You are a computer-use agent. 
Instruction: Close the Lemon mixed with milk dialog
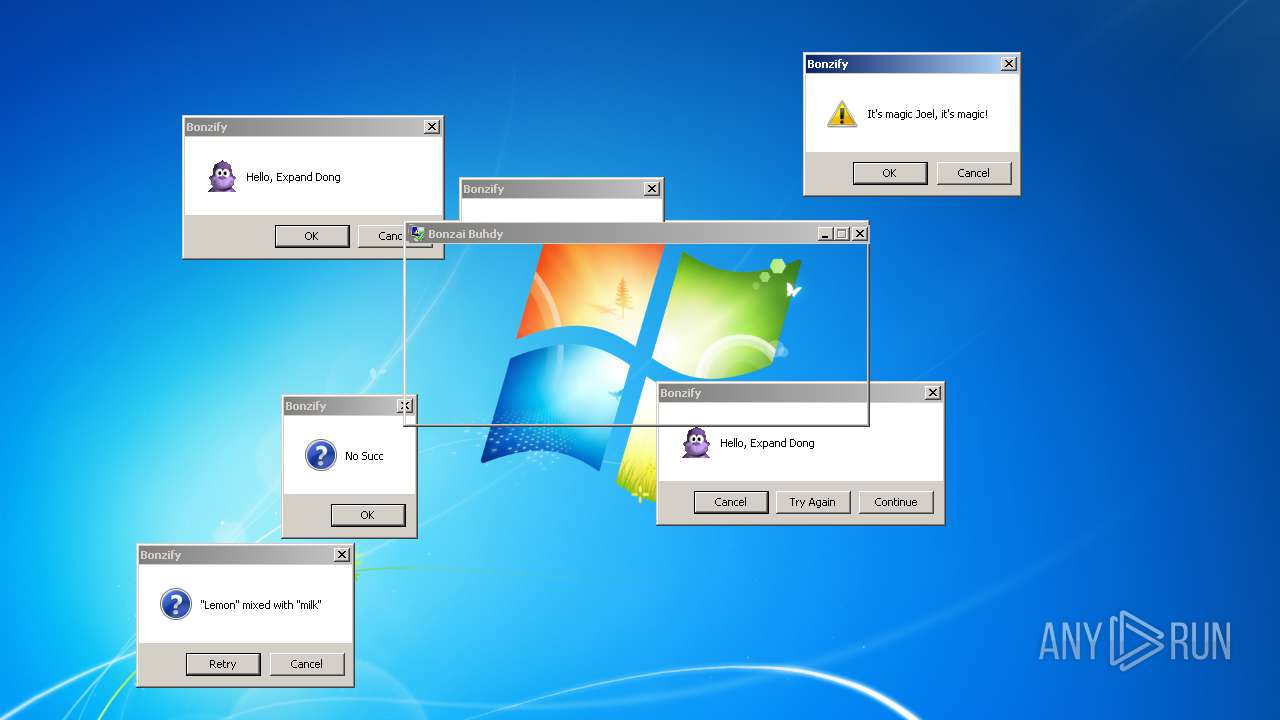tap(342, 555)
